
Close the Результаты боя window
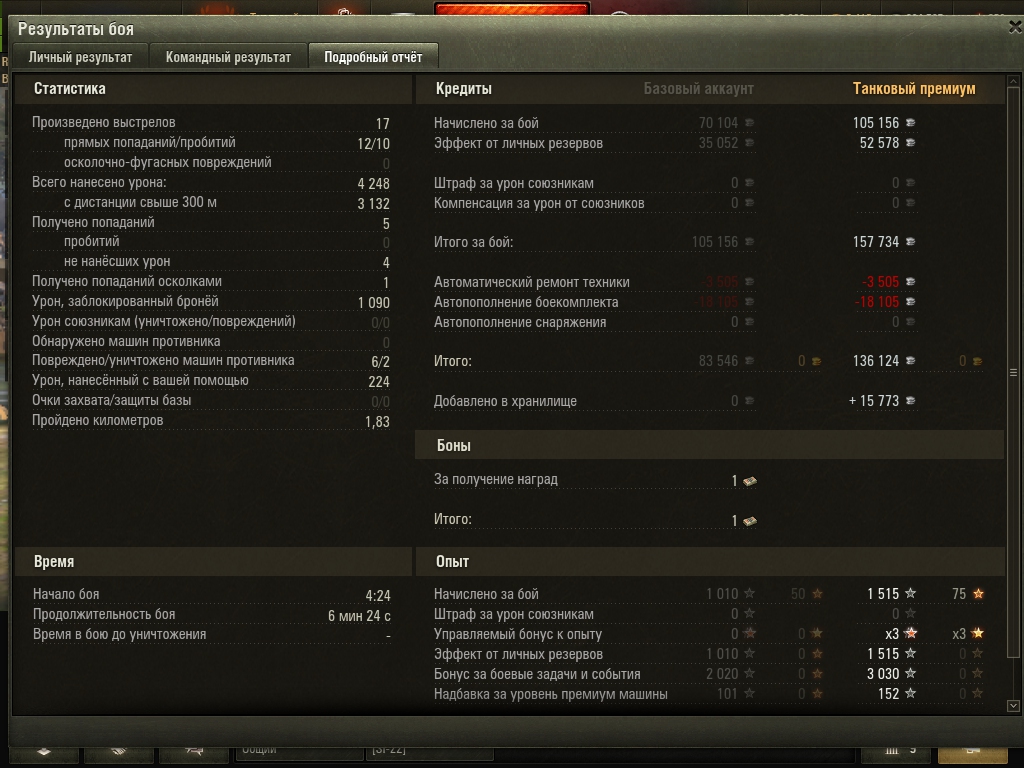click(1015, 27)
